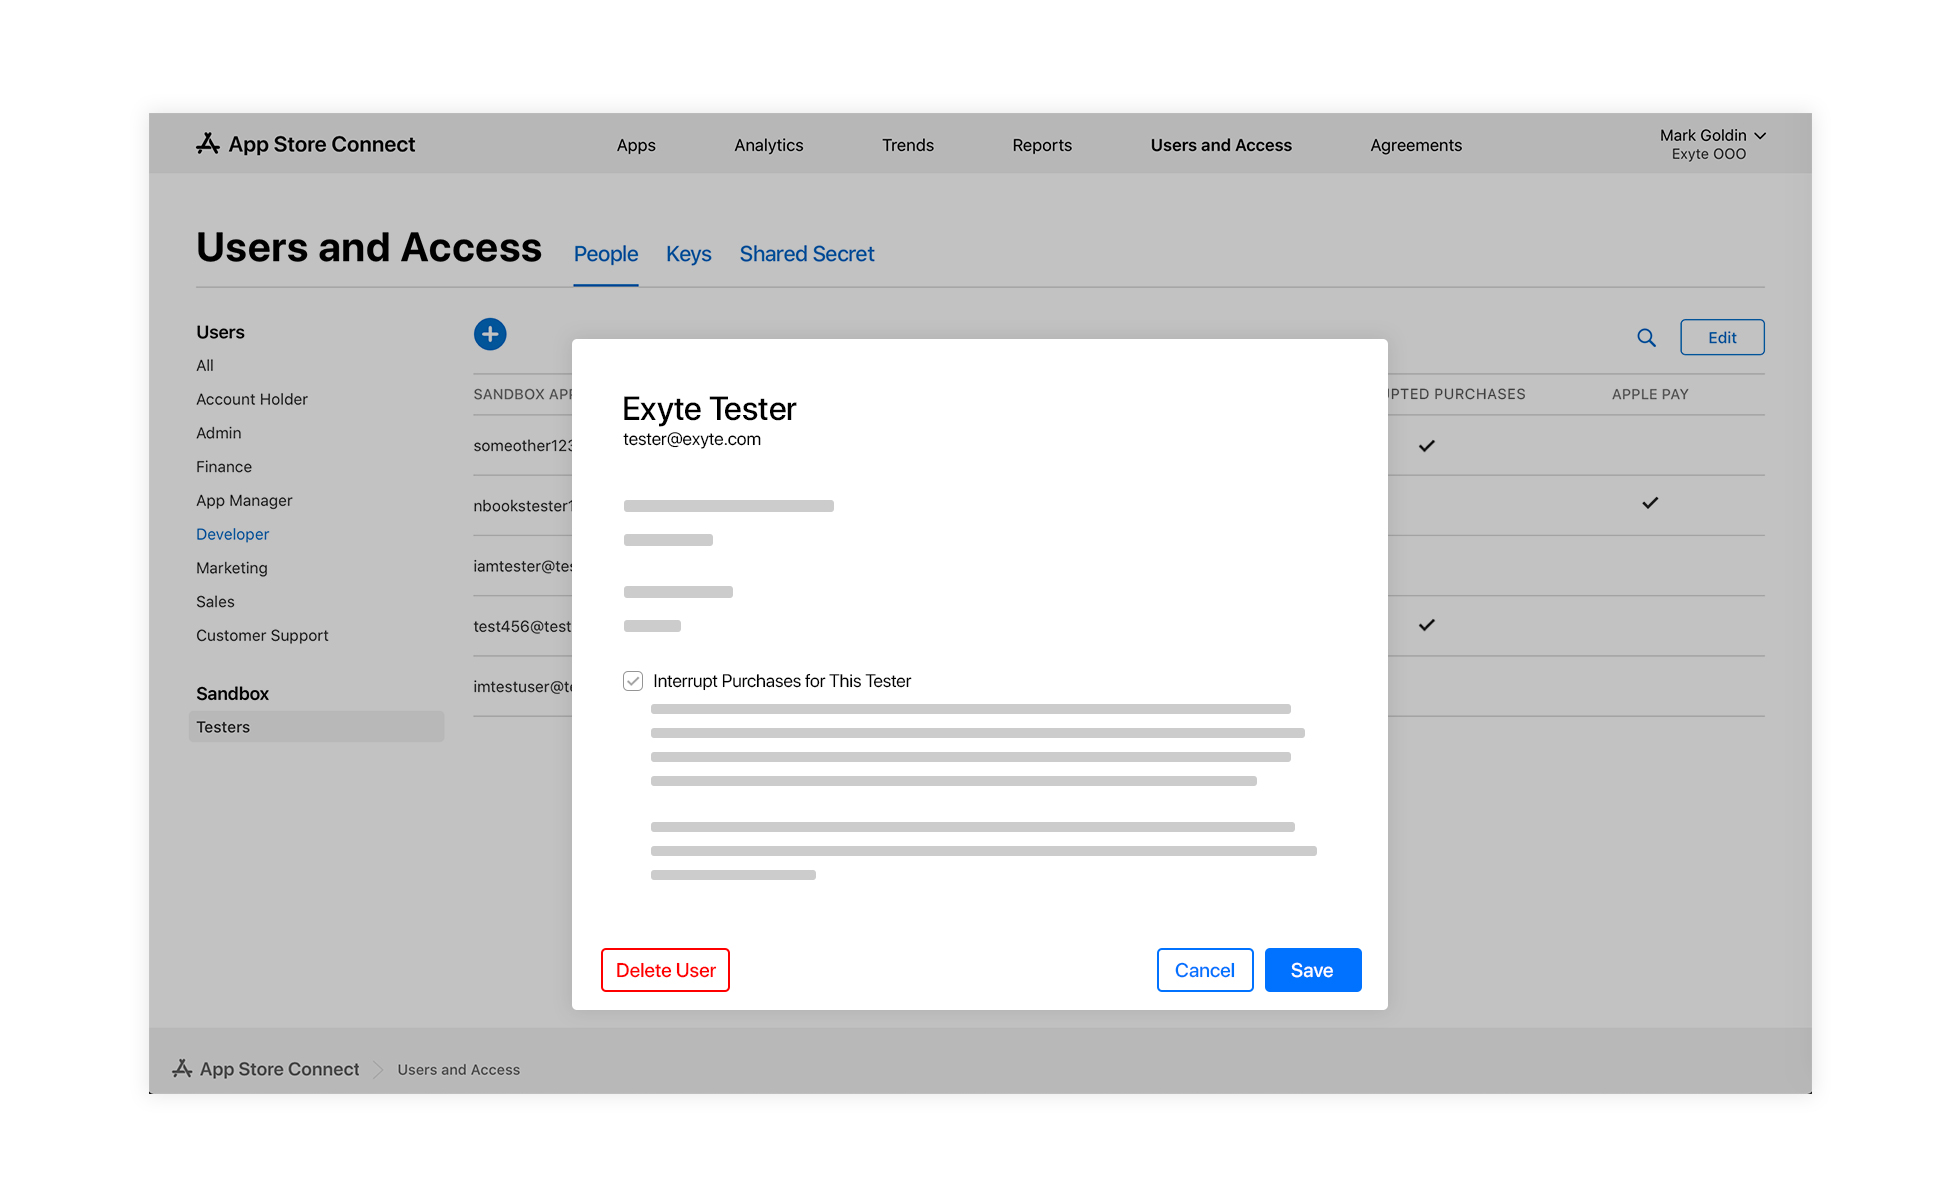Switch to the Shared Secret tab
The image size is (1960, 1200).
click(x=805, y=252)
